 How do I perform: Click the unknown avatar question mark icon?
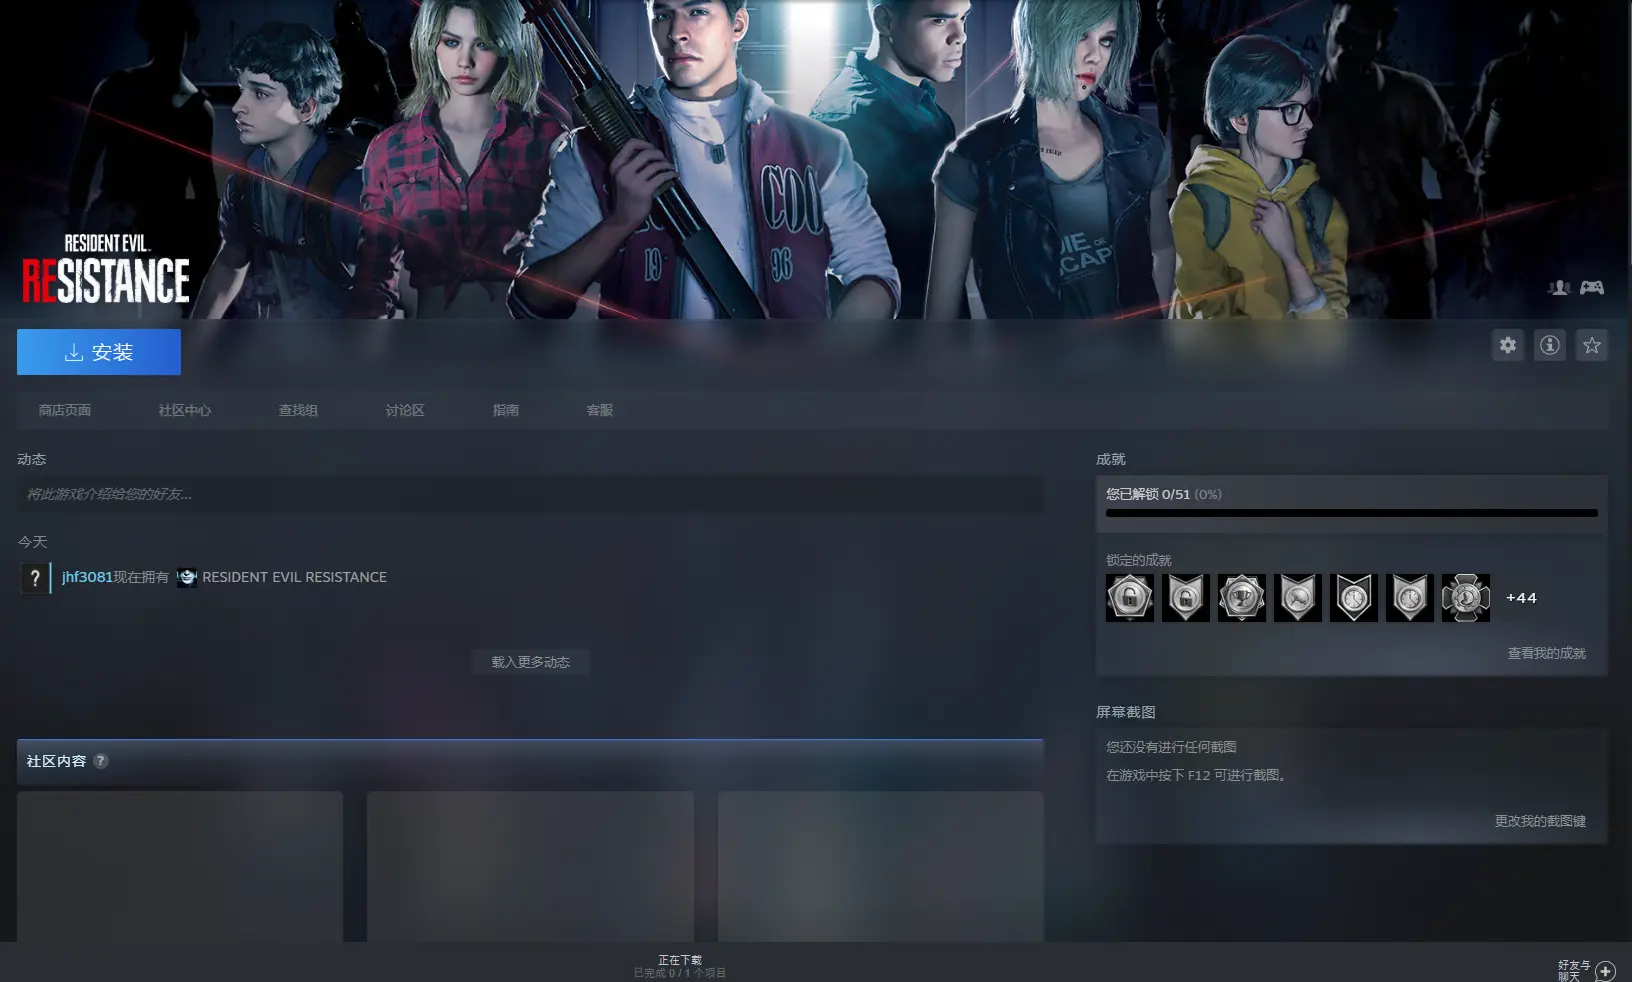[x=34, y=578]
